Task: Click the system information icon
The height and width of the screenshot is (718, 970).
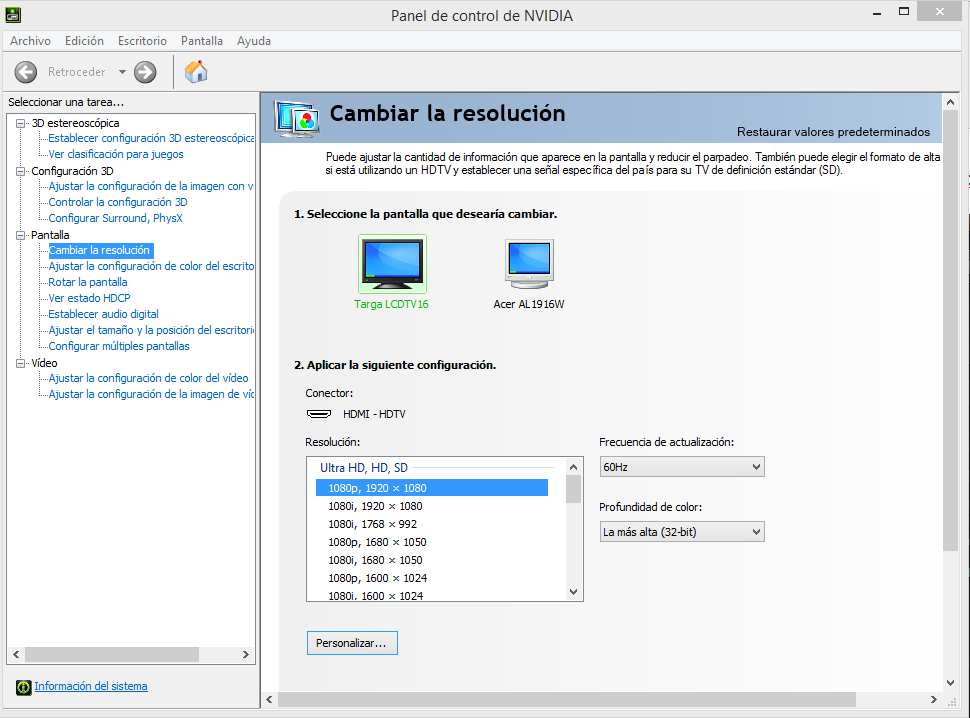Action: coord(24,687)
